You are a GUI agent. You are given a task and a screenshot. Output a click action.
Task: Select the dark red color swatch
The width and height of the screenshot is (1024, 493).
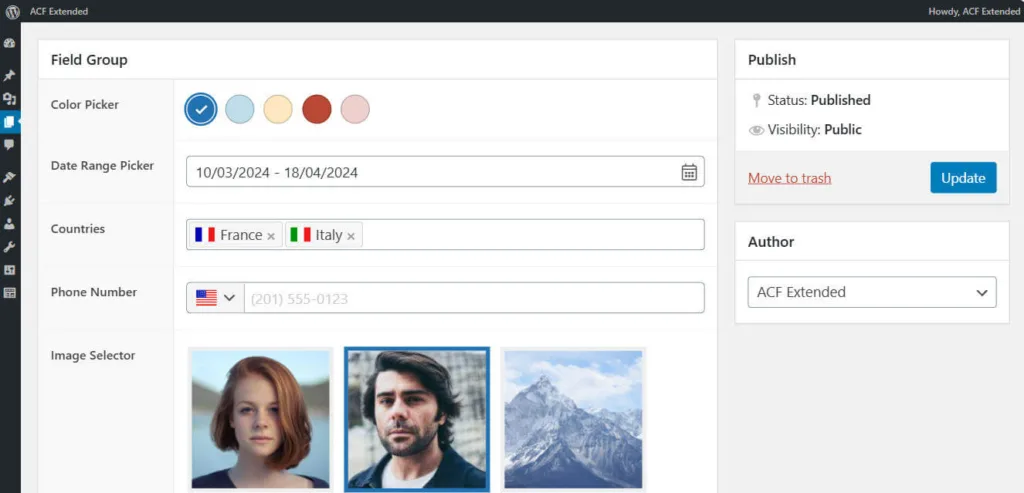click(x=317, y=109)
